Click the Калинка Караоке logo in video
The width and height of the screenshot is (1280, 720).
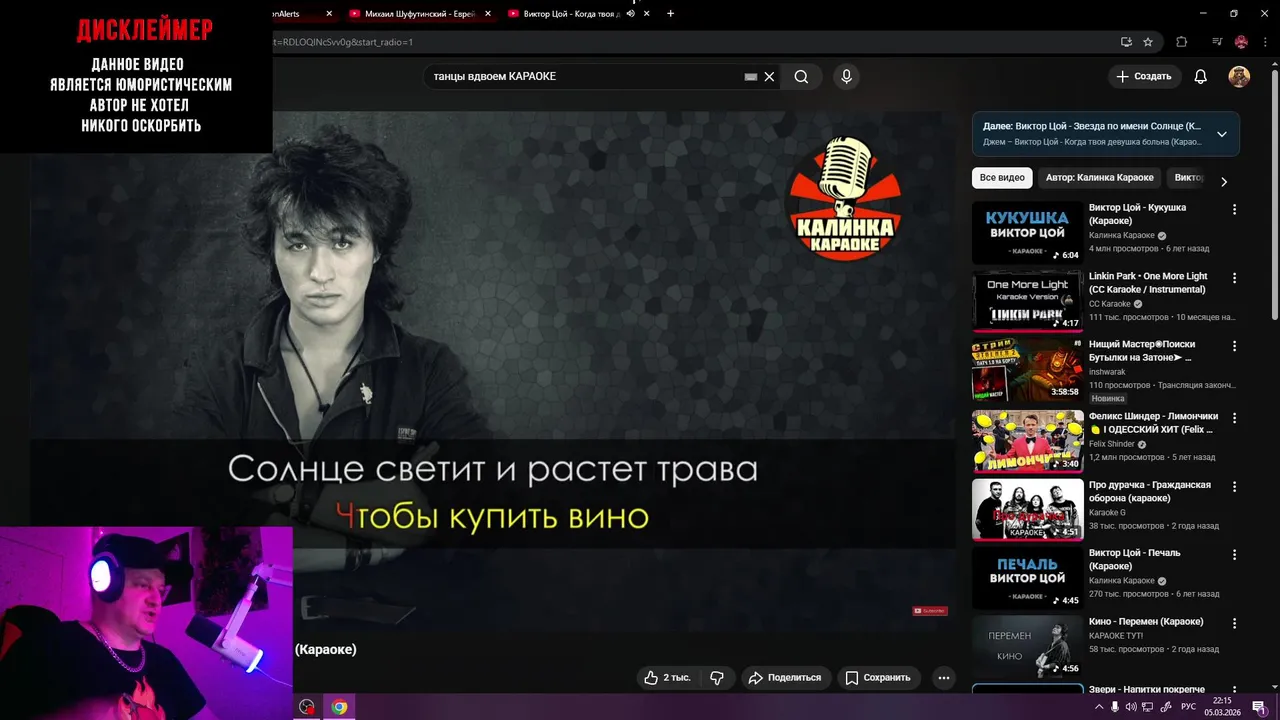[x=845, y=199]
